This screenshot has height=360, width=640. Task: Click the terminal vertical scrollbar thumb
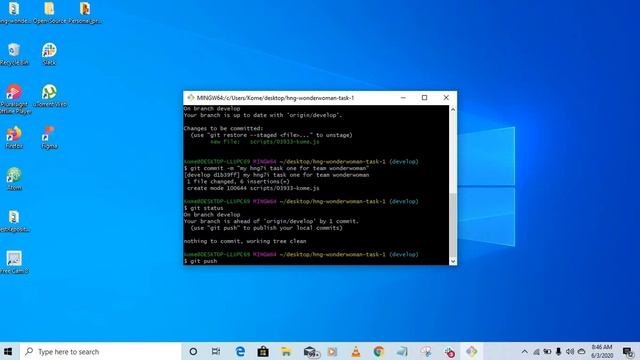point(453,224)
